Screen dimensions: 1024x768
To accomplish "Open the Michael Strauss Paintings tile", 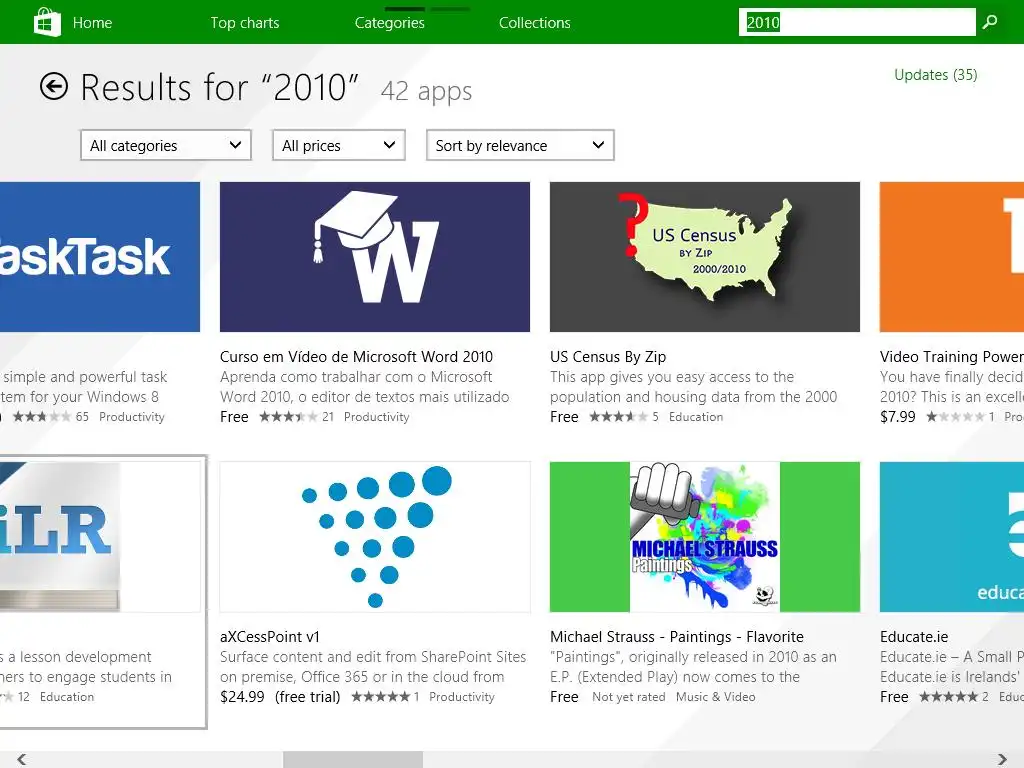I will 705,537.
